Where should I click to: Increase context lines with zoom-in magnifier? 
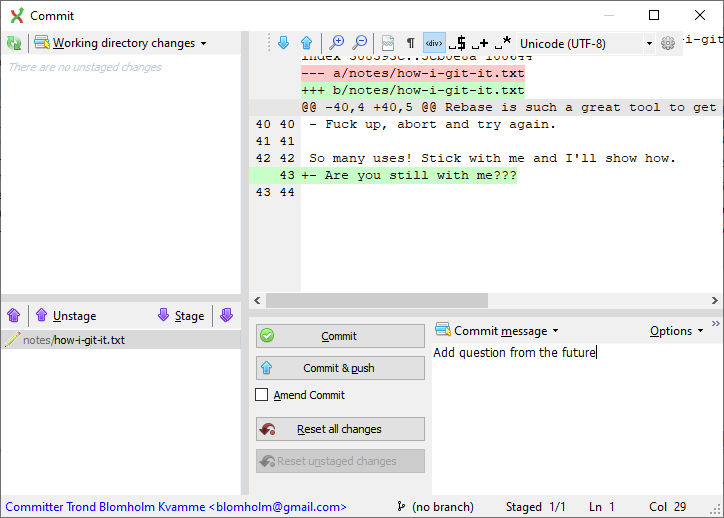(x=337, y=43)
